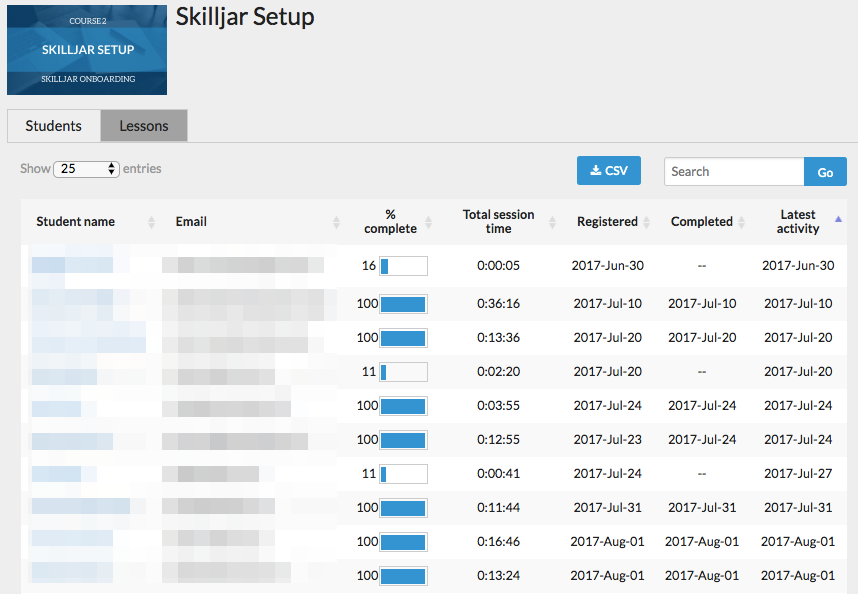The width and height of the screenshot is (858, 594).
Task: Sort by % complete sort arrows
Action: pos(428,222)
